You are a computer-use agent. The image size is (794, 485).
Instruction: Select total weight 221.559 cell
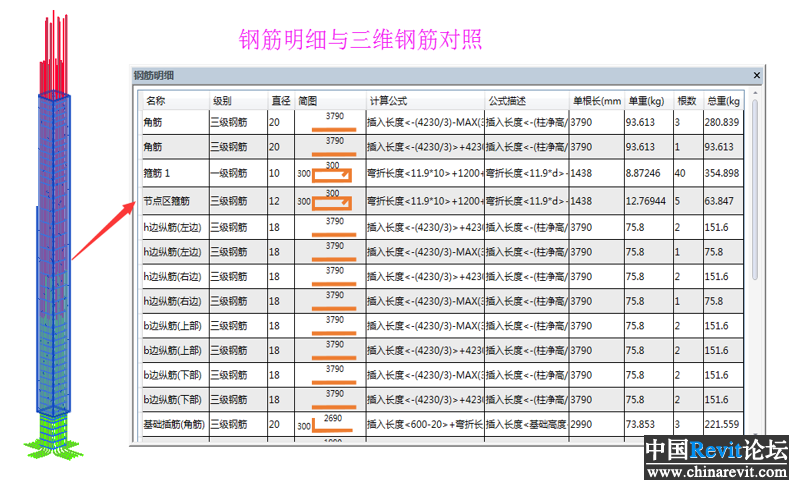pyautogui.click(x=723, y=424)
